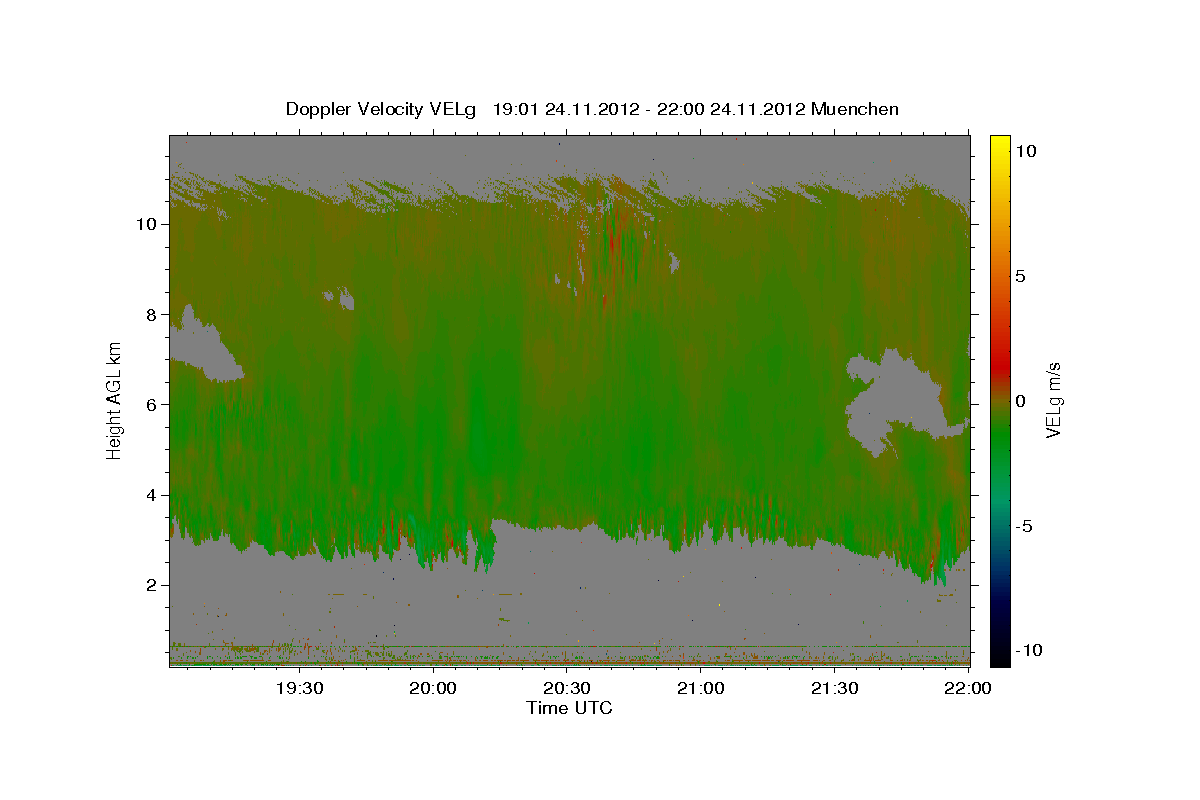Click the colorbar tick label 5
The image size is (1200, 800).
(x=1022, y=276)
